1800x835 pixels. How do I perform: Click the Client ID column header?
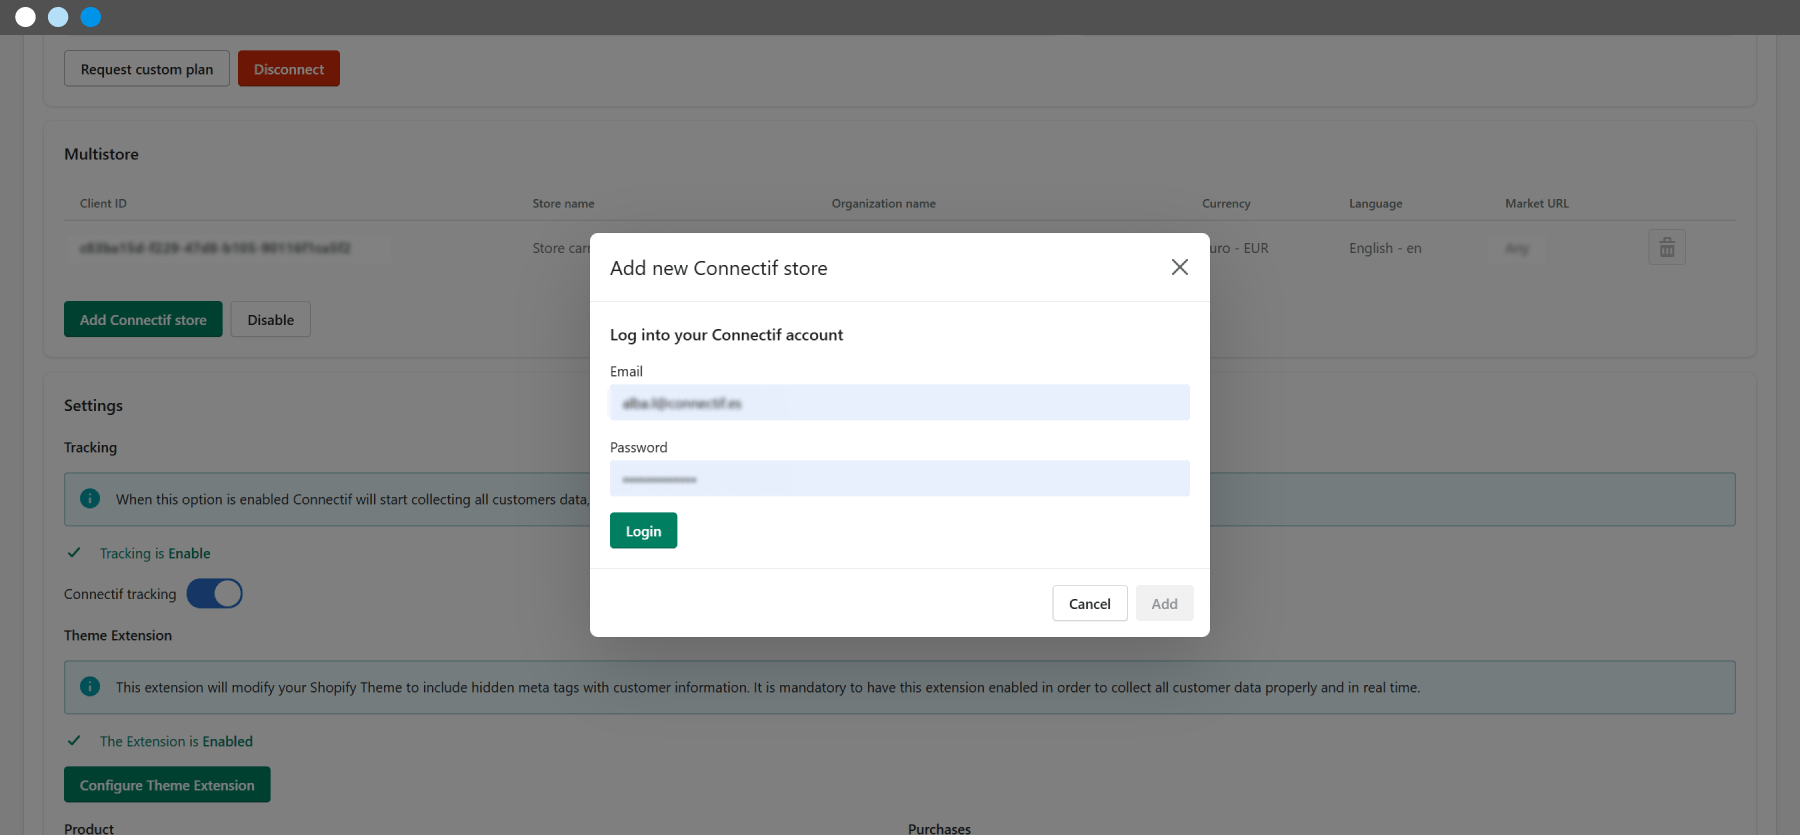tap(103, 203)
